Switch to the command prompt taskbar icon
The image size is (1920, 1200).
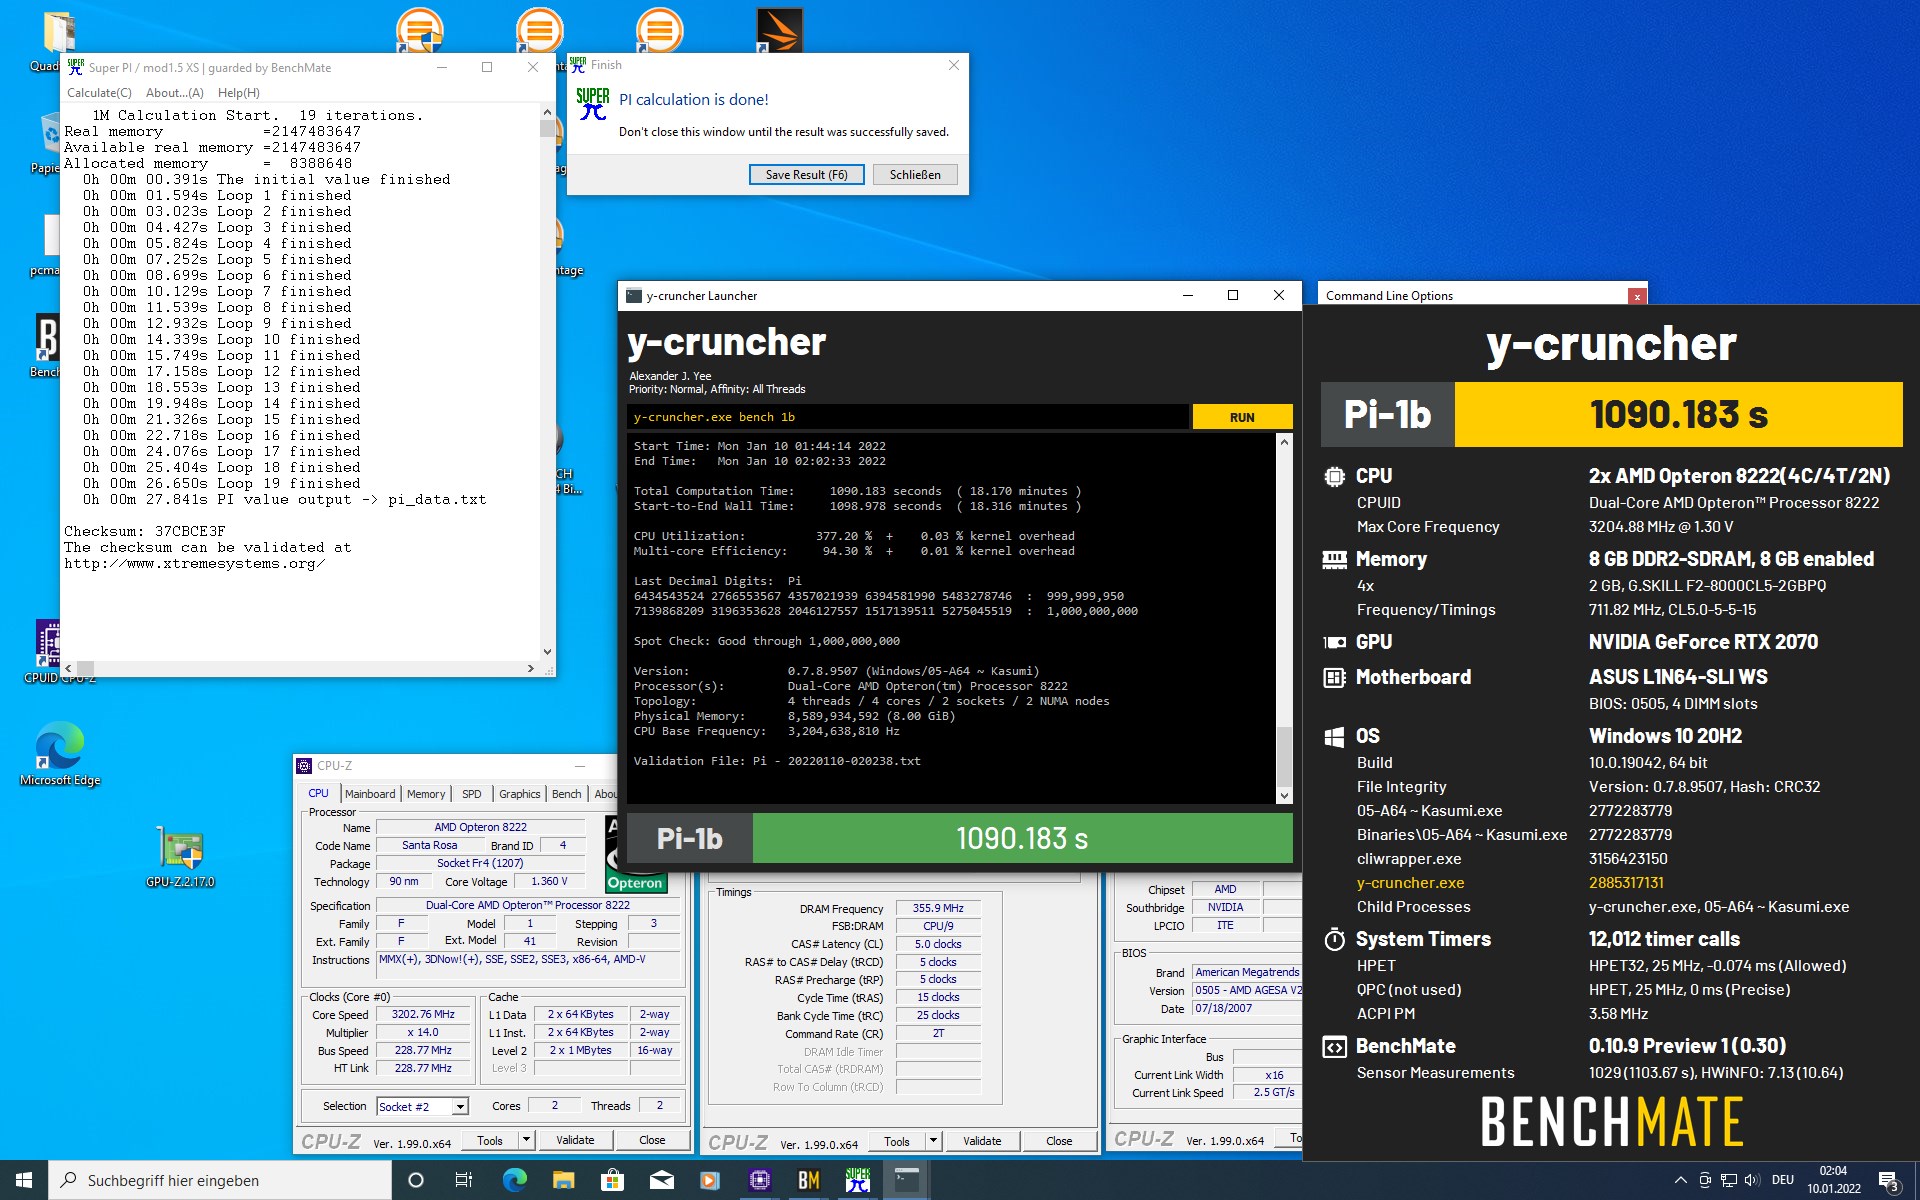pyautogui.click(x=906, y=1180)
